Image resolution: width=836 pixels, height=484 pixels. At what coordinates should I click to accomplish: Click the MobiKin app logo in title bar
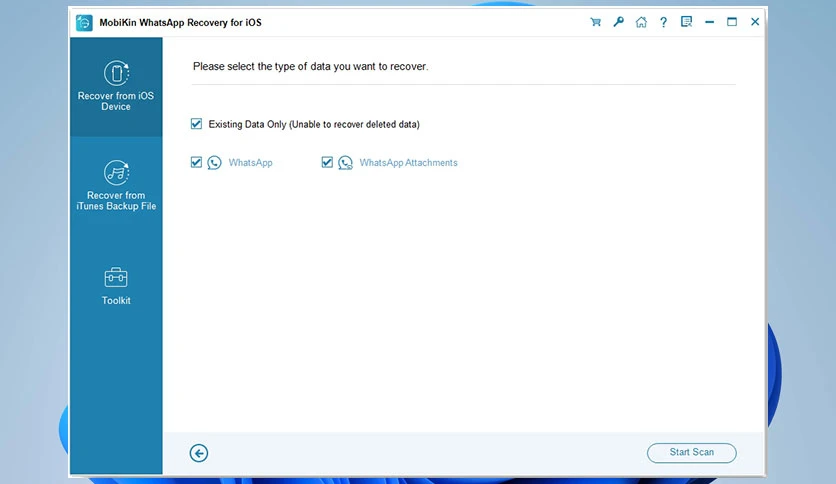[x=84, y=23]
